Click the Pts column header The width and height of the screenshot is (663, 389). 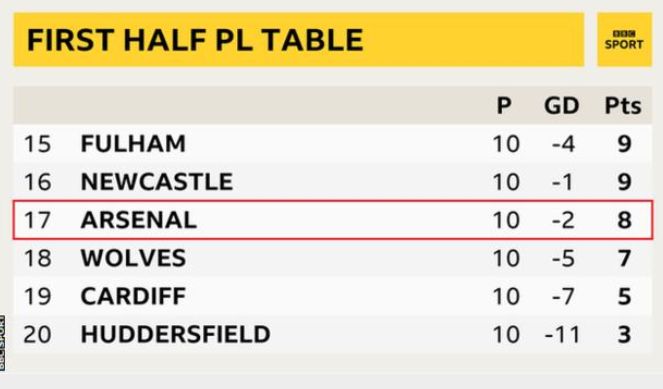point(623,105)
